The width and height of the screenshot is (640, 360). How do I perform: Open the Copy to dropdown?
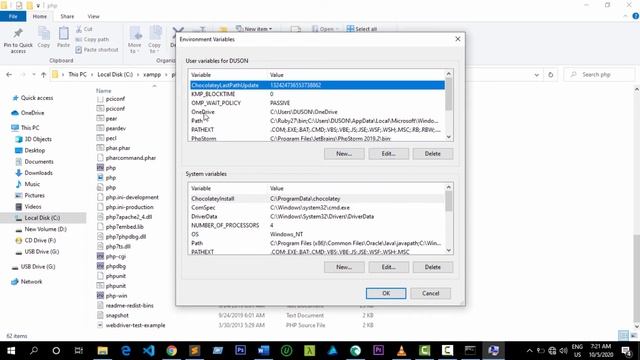(x=154, y=40)
